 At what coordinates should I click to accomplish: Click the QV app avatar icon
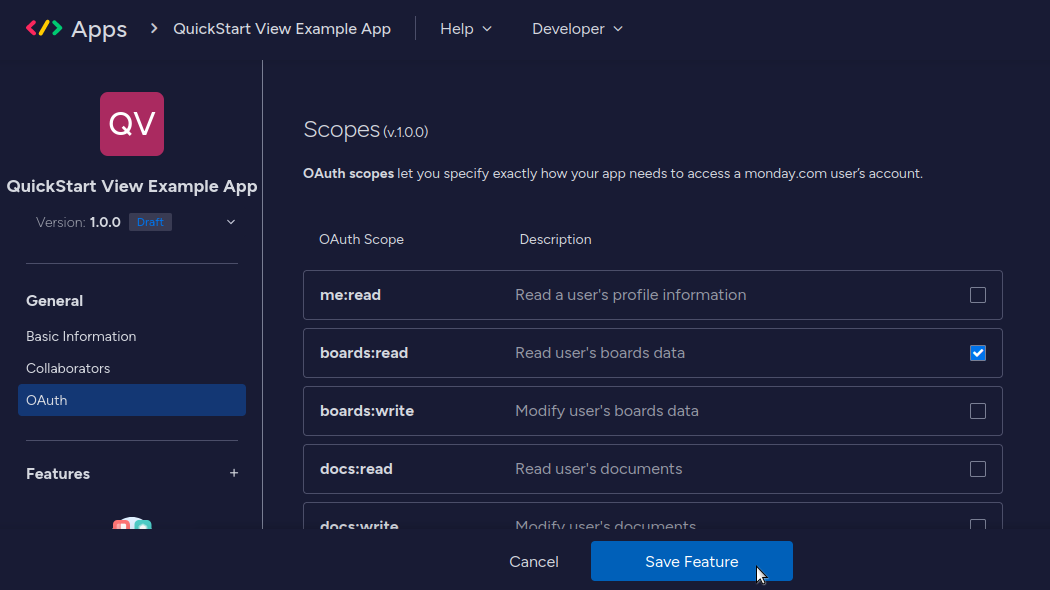(x=132, y=124)
